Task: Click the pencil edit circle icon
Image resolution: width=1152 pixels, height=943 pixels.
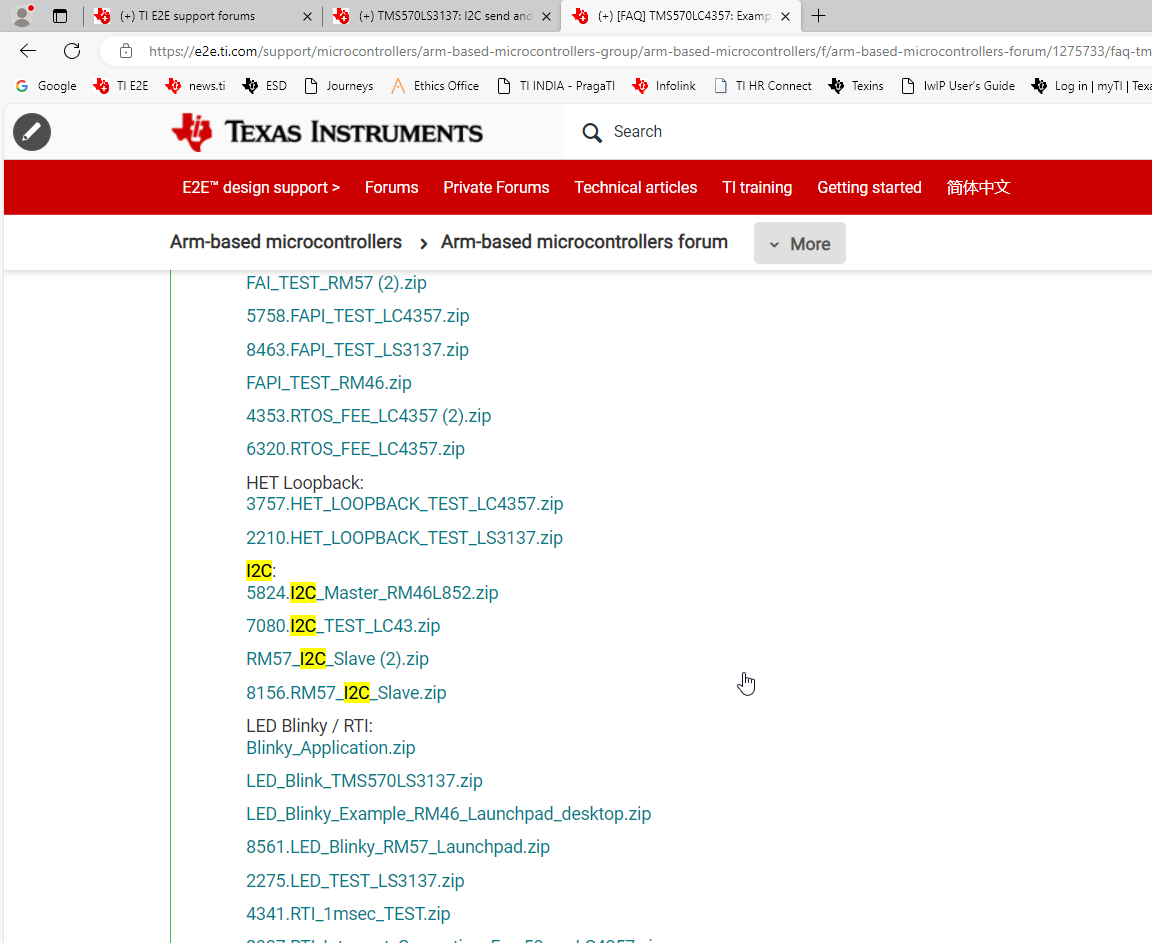Action: [32, 132]
